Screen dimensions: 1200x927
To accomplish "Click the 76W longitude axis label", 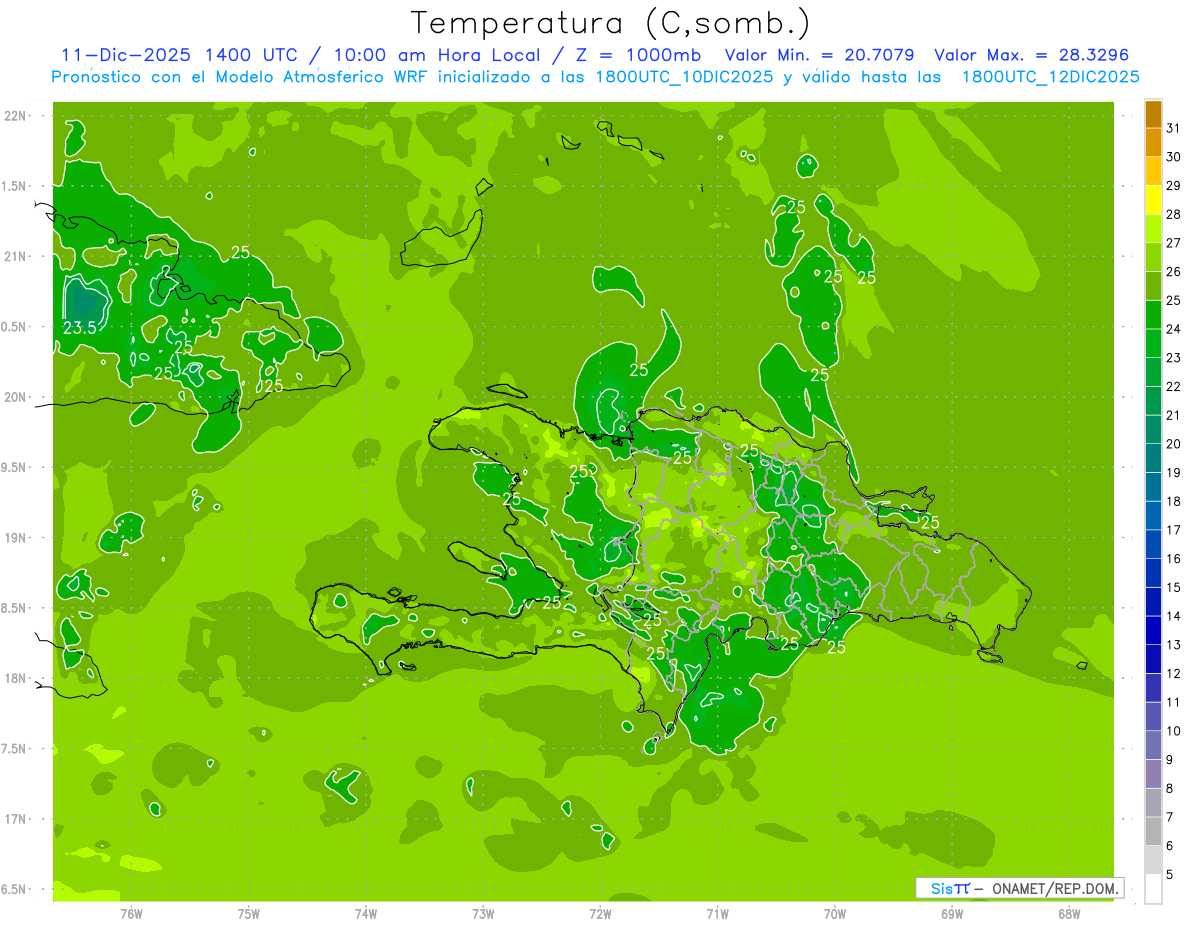I will pyautogui.click(x=131, y=913).
